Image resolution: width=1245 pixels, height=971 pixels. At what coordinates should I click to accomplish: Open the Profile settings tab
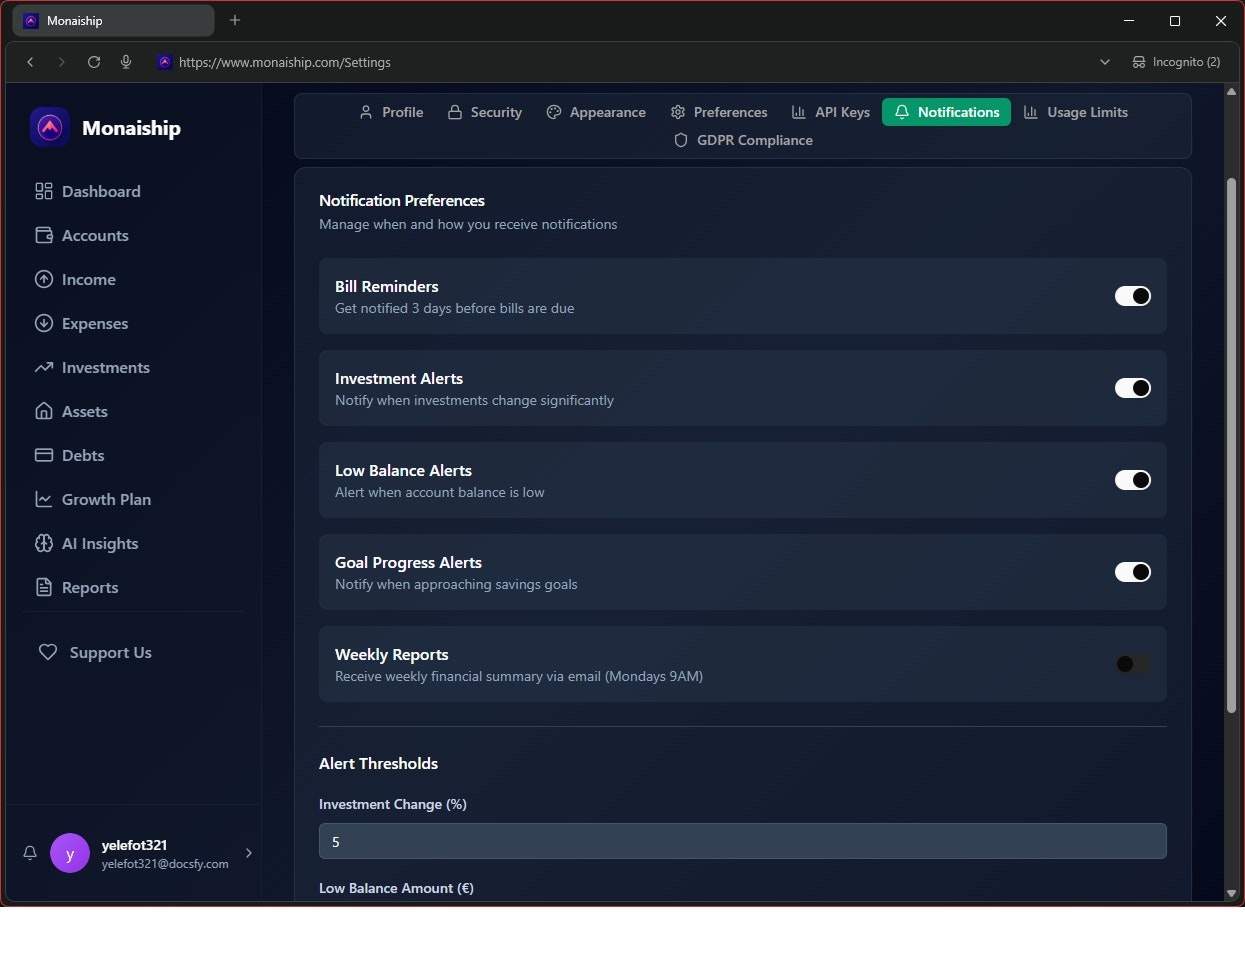(391, 112)
